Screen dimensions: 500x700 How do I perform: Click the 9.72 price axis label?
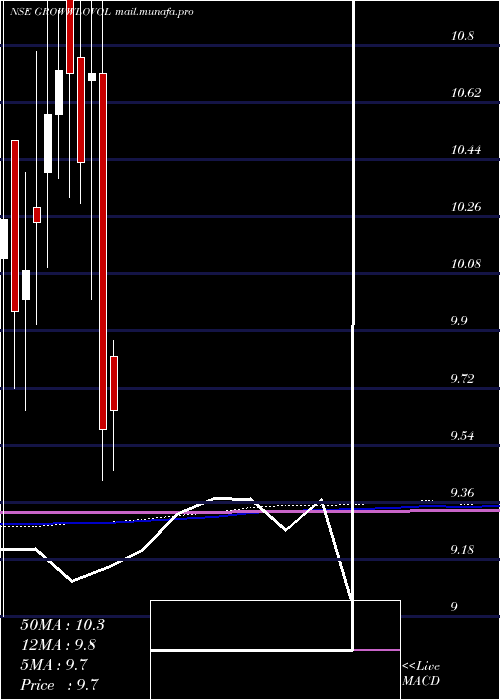[x=462, y=379]
